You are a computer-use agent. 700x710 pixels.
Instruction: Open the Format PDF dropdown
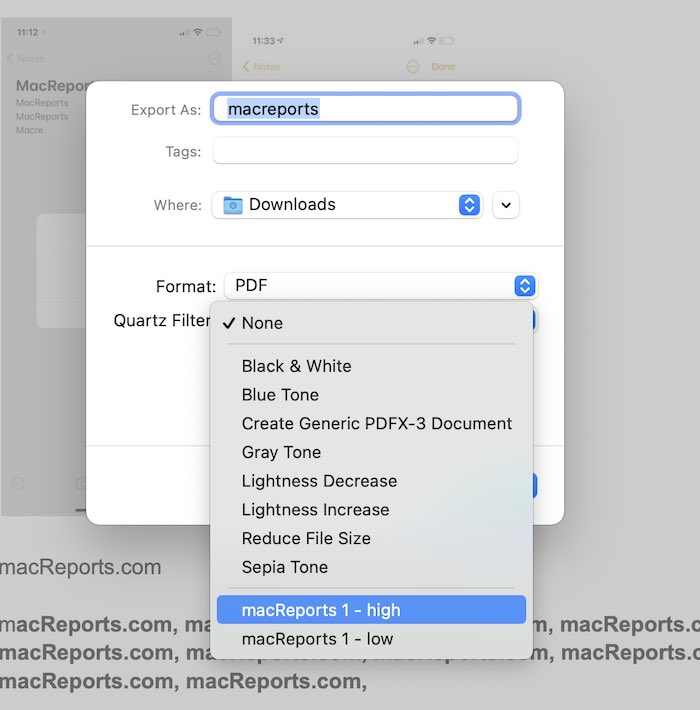pyautogui.click(x=381, y=286)
